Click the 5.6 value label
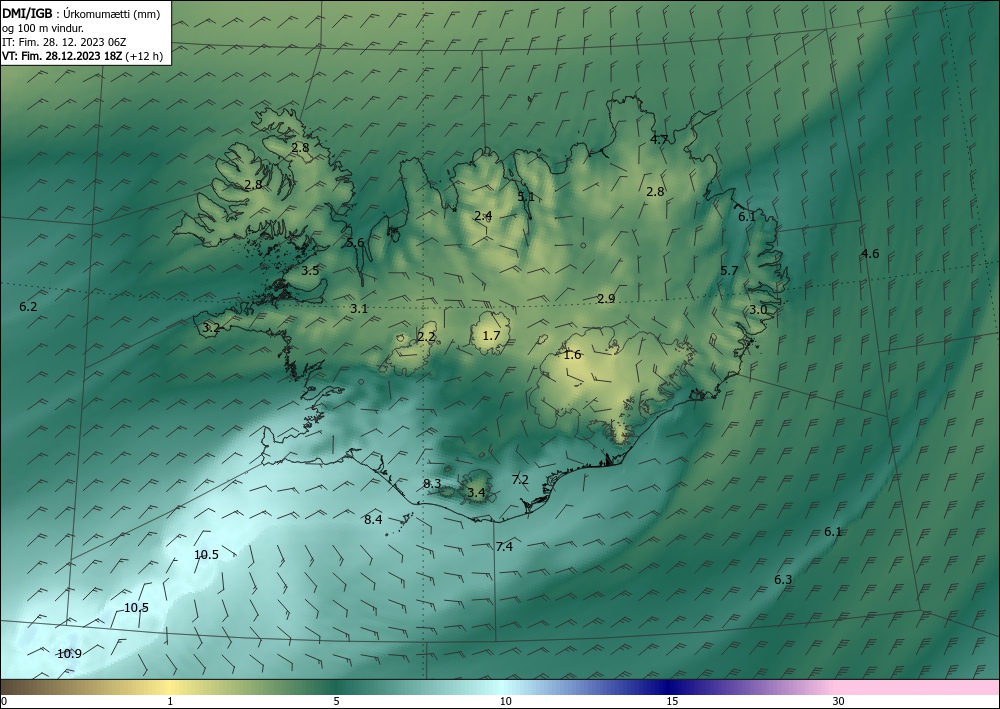1000x709 pixels. (356, 242)
